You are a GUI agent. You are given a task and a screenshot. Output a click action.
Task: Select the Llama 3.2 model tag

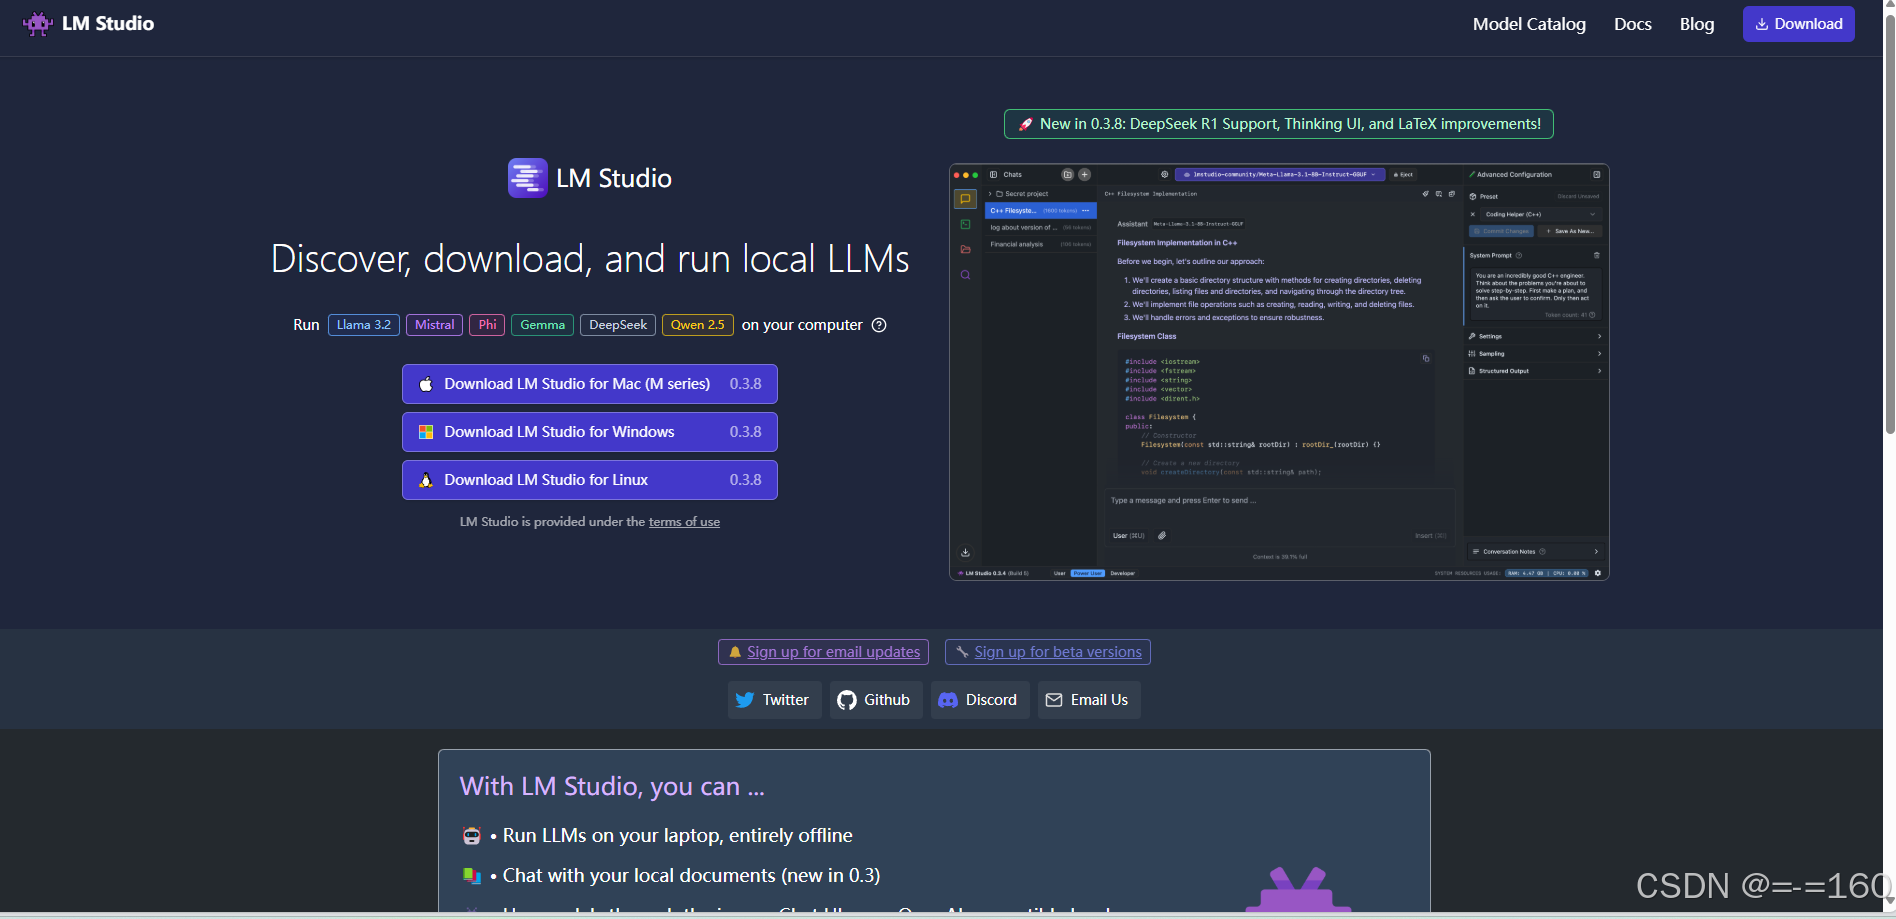[364, 325]
